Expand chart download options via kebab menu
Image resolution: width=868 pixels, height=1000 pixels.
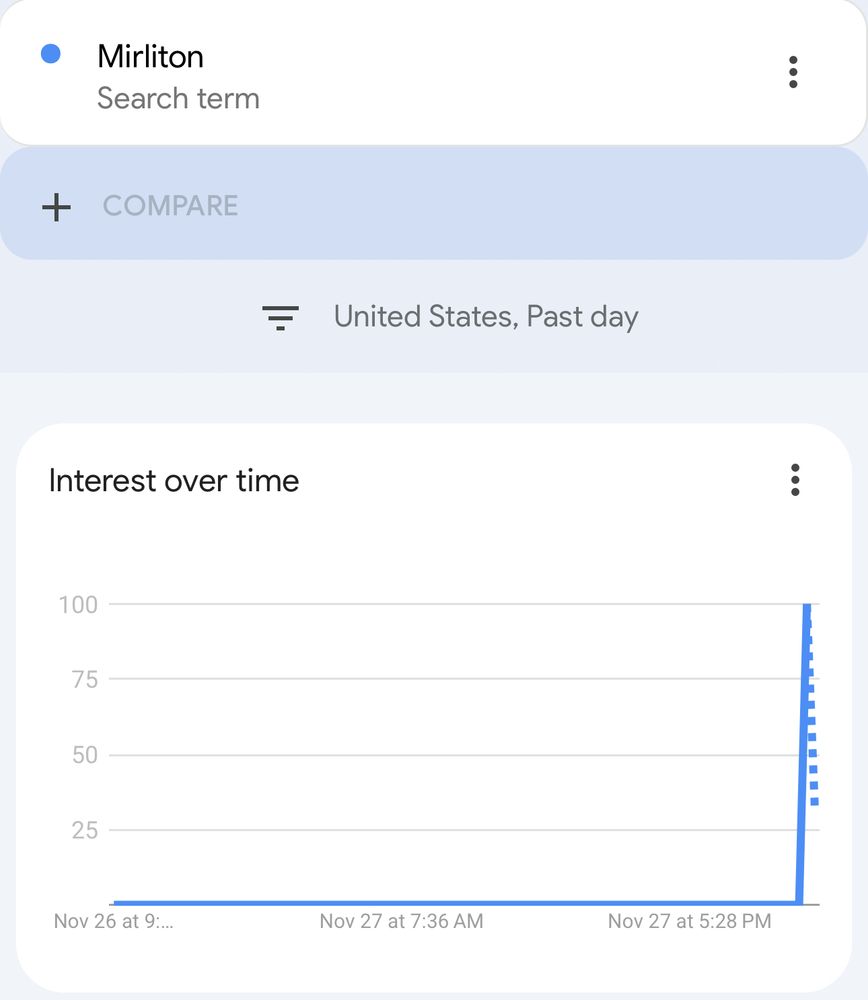(795, 481)
